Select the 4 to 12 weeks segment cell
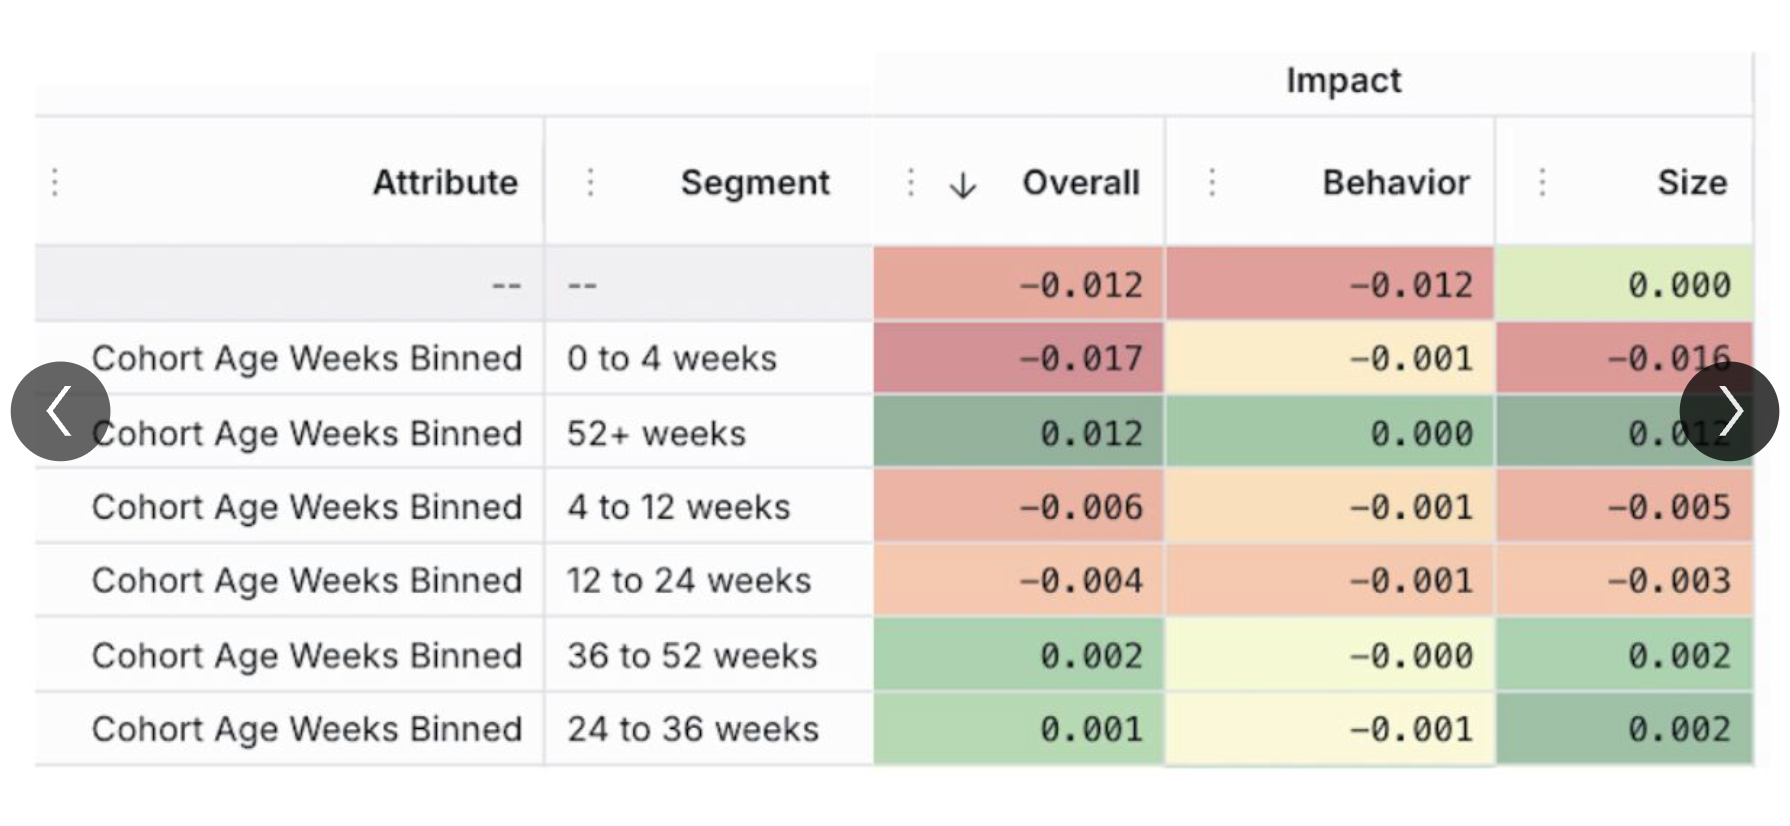1790x826 pixels. tap(678, 507)
